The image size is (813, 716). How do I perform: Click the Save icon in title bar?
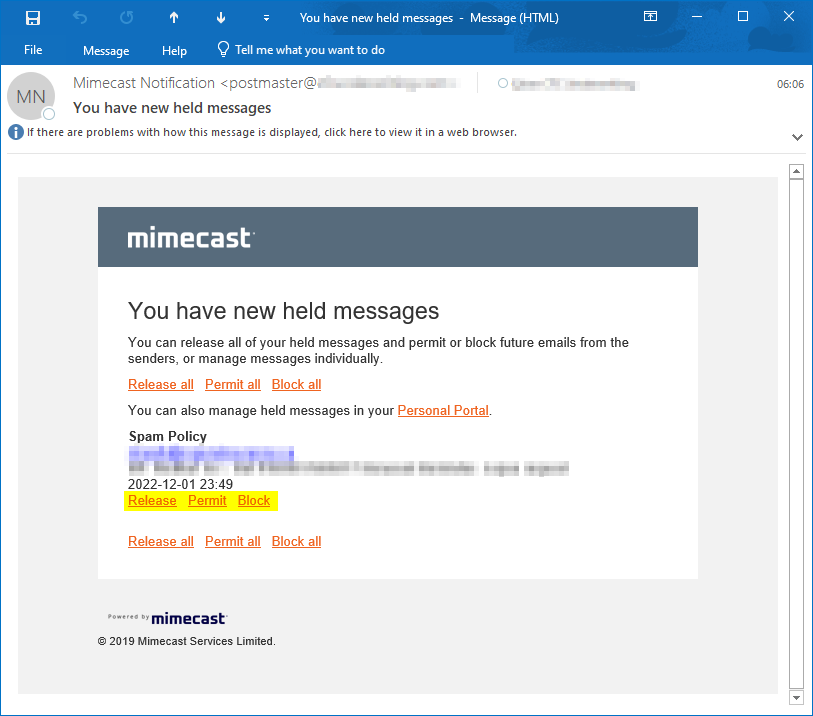(32, 18)
